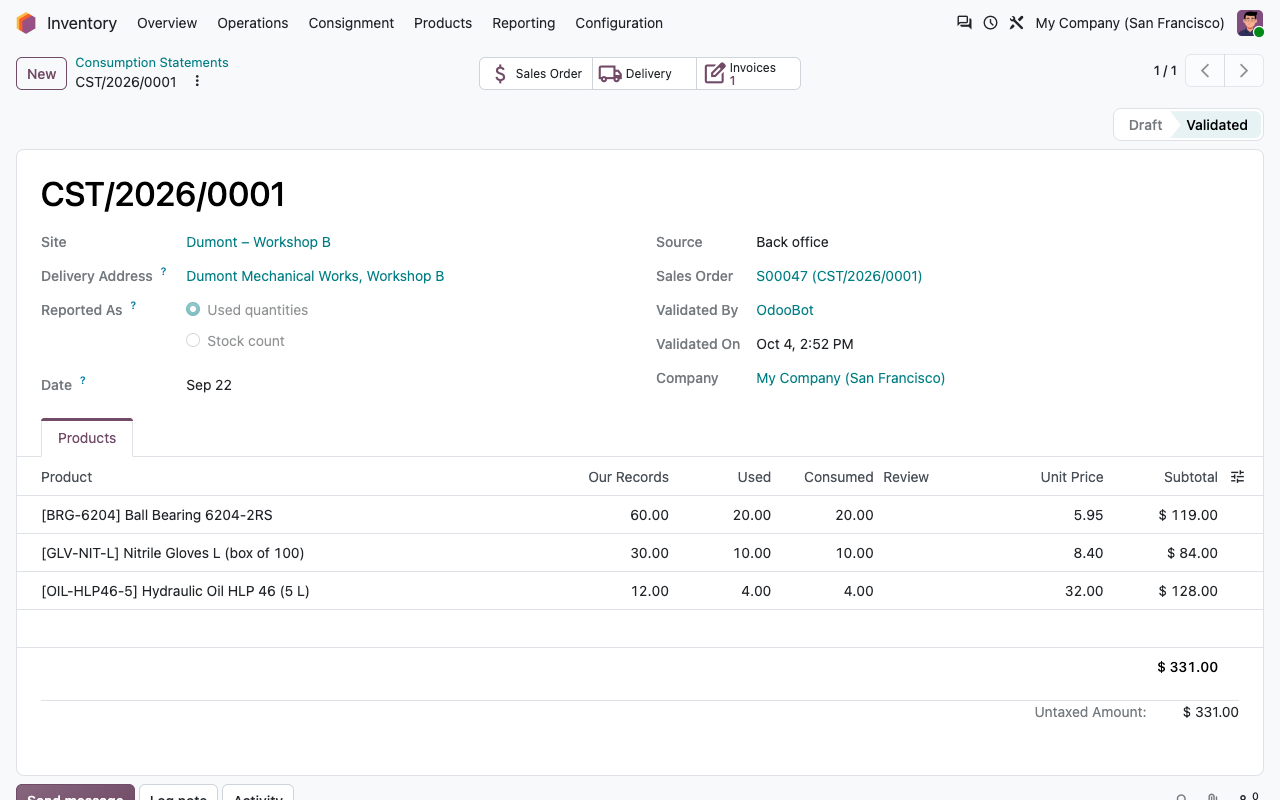Expand the Operations menu
Image resolution: width=1280 pixels, height=800 pixels.
pos(253,23)
